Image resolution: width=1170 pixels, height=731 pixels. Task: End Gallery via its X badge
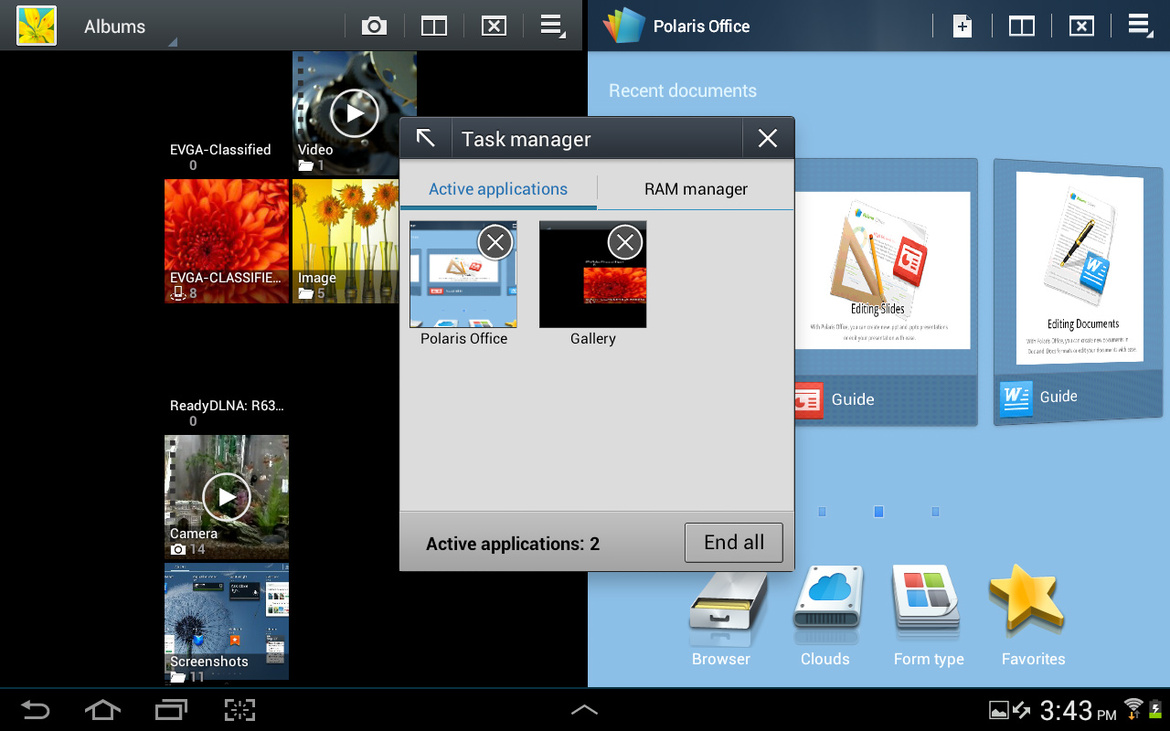pyautogui.click(x=625, y=242)
